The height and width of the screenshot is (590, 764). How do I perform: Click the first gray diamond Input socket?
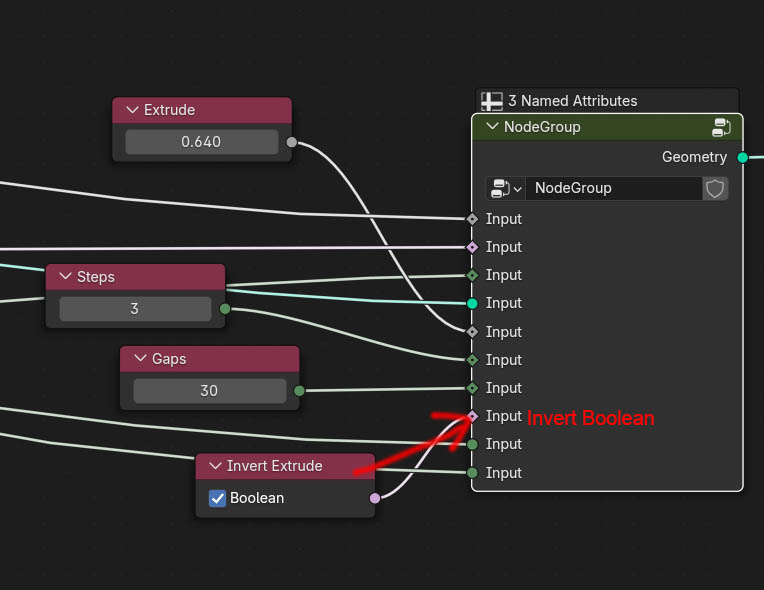pyautogui.click(x=472, y=219)
